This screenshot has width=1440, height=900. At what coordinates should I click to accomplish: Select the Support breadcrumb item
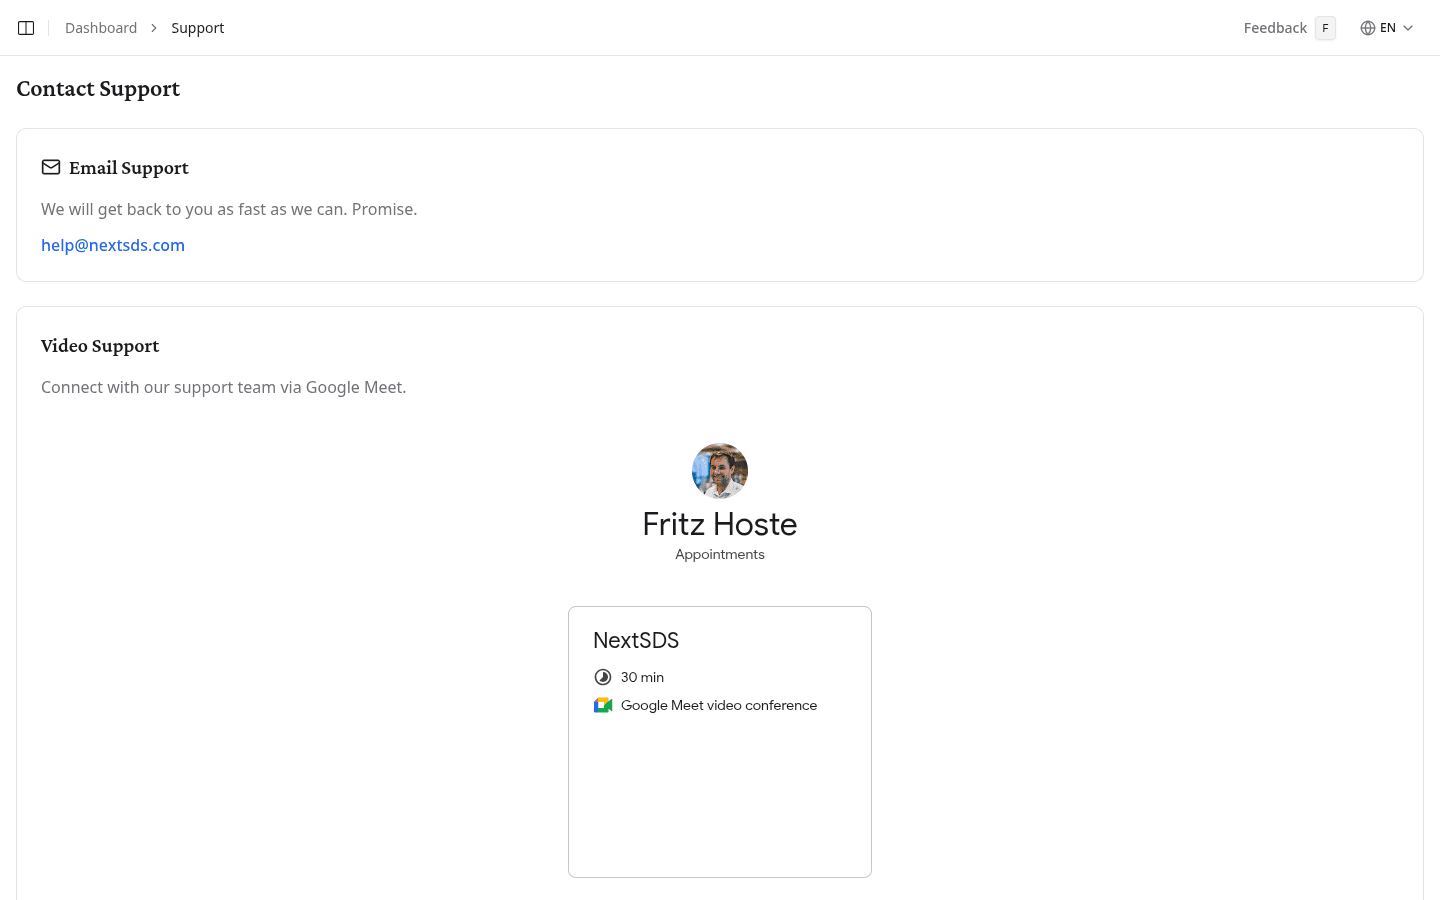pos(197,27)
